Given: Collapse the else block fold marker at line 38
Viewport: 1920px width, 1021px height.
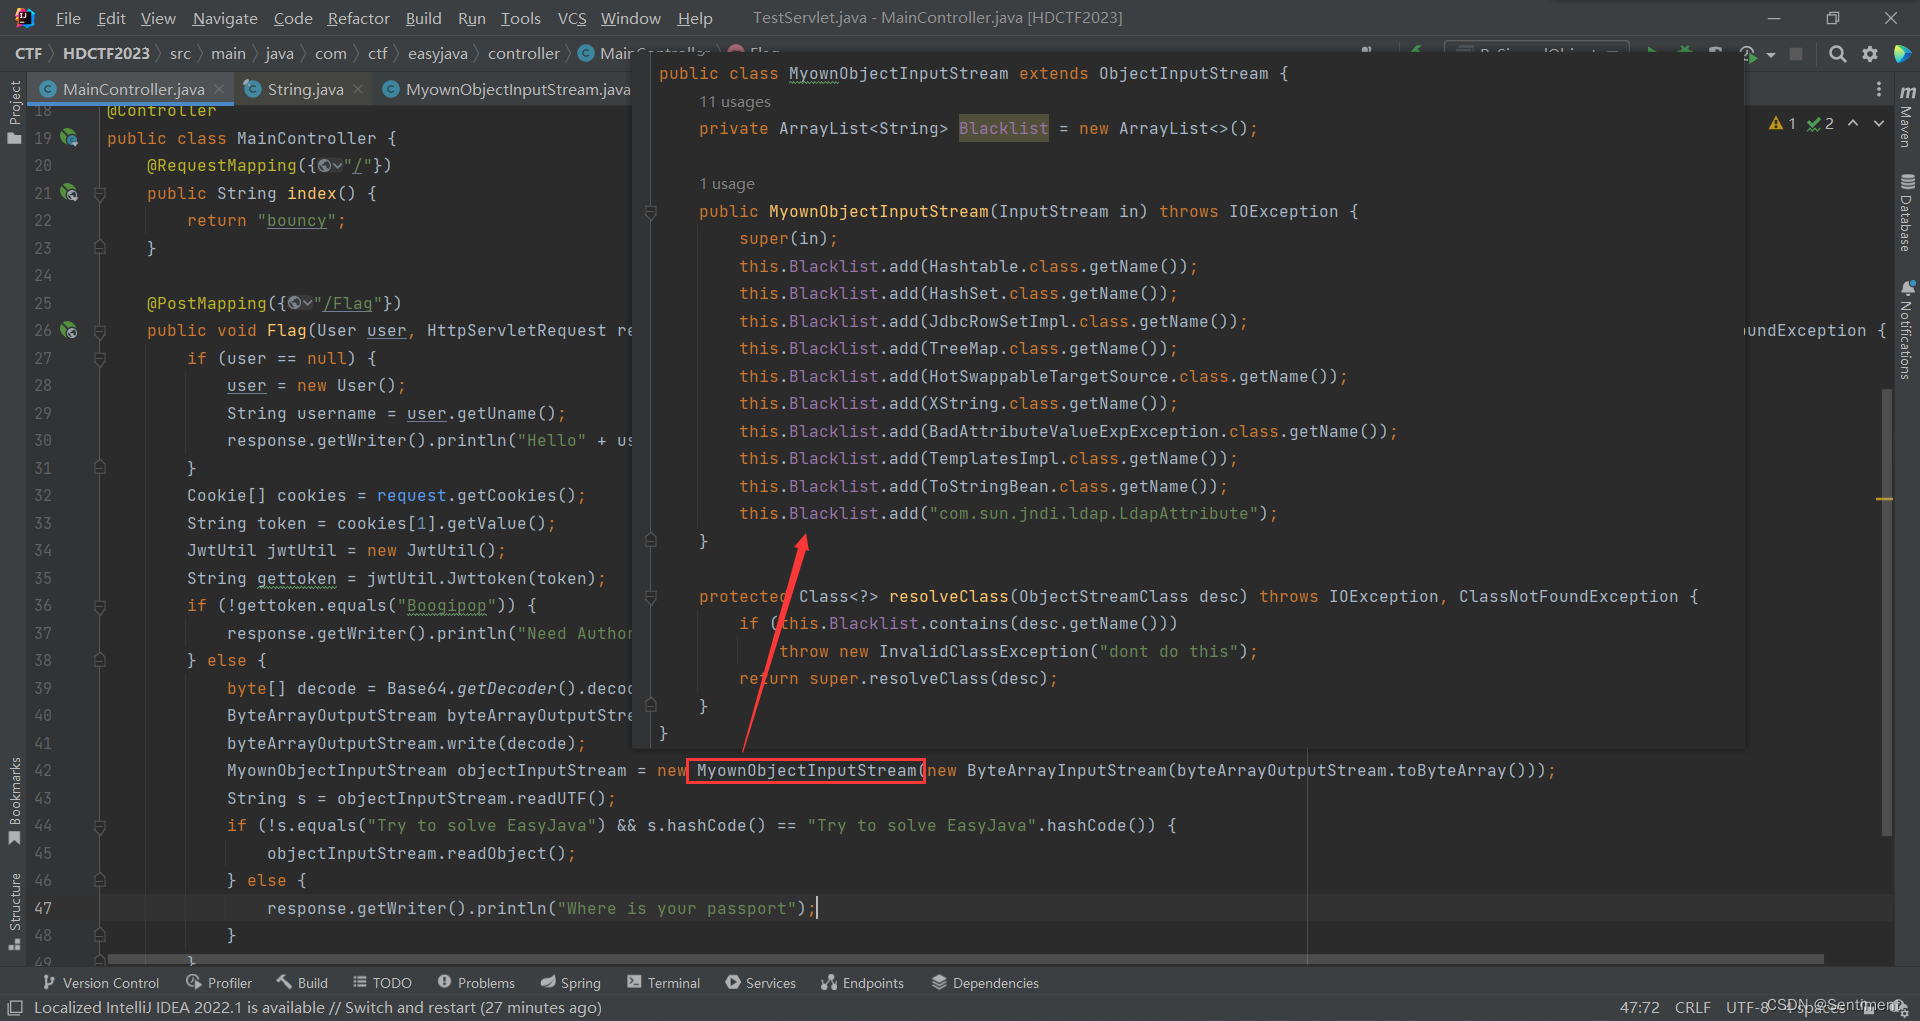Looking at the screenshot, I should 100,661.
